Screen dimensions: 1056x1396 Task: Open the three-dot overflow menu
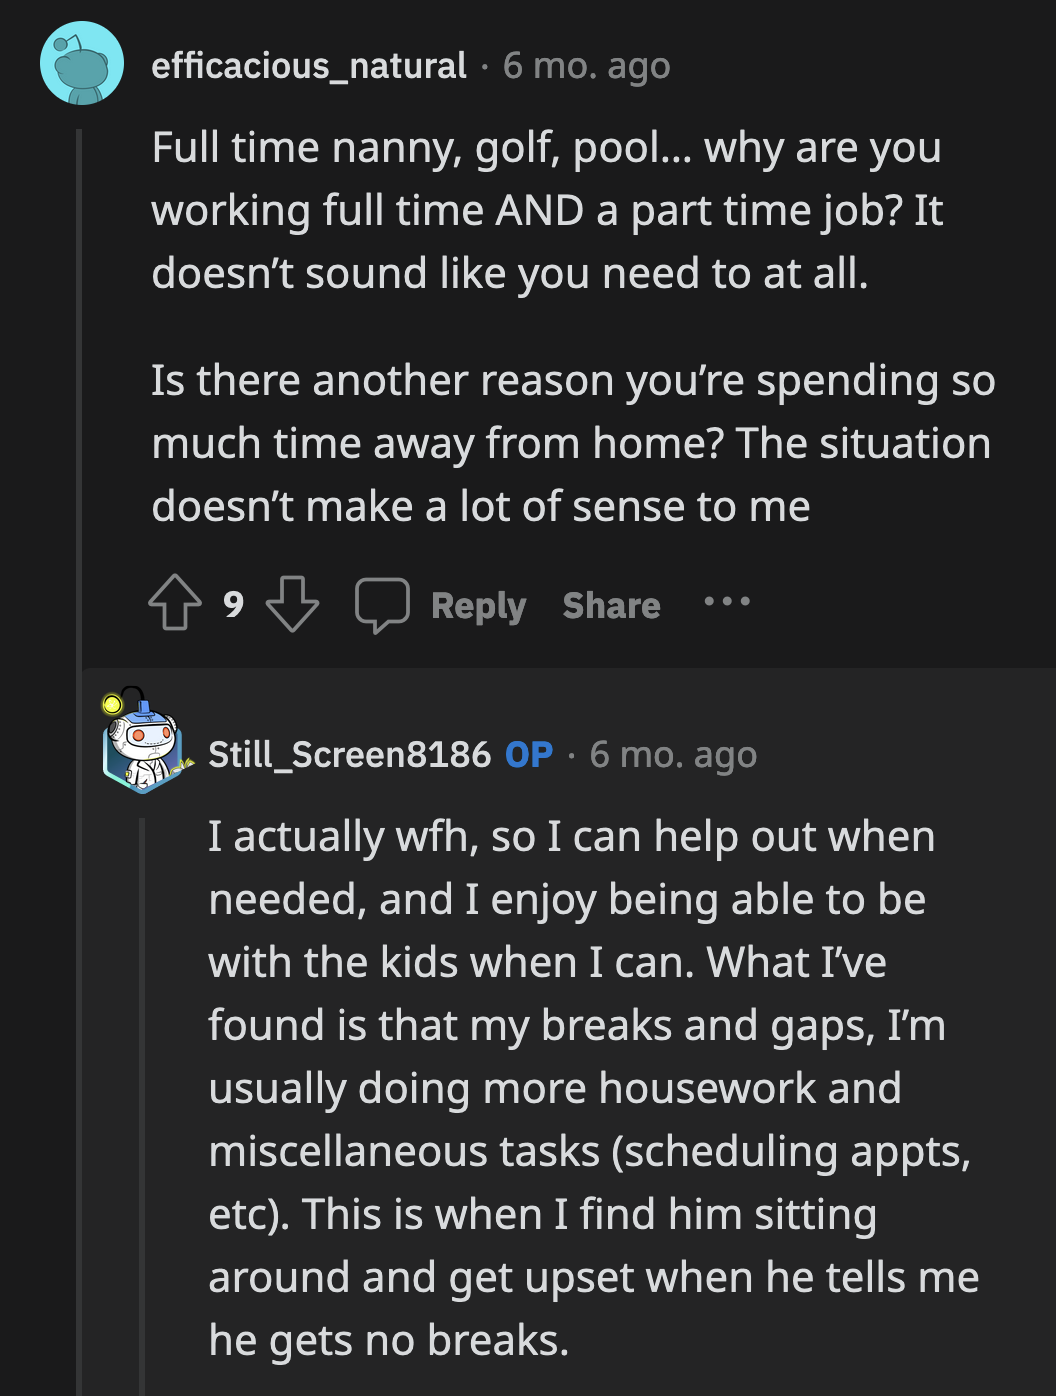coord(727,602)
